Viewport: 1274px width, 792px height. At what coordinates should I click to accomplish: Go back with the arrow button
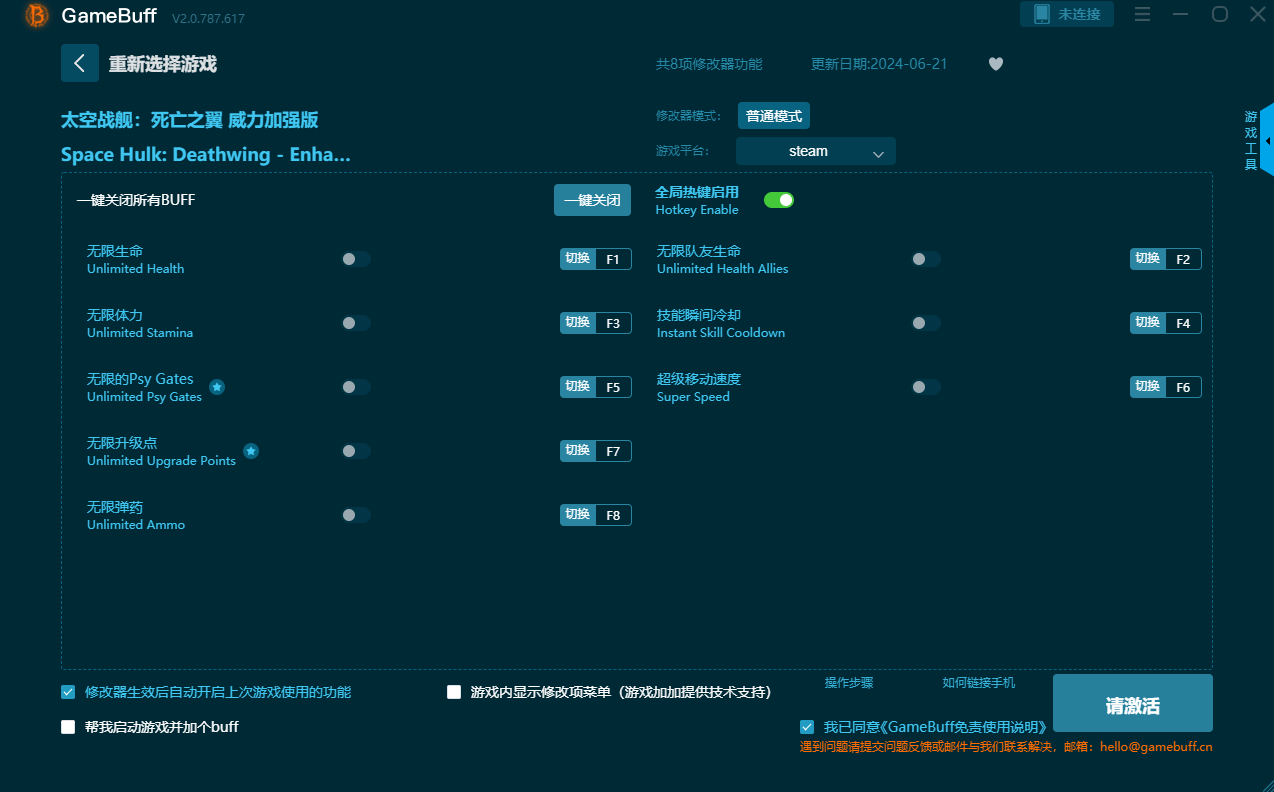pyautogui.click(x=80, y=63)
